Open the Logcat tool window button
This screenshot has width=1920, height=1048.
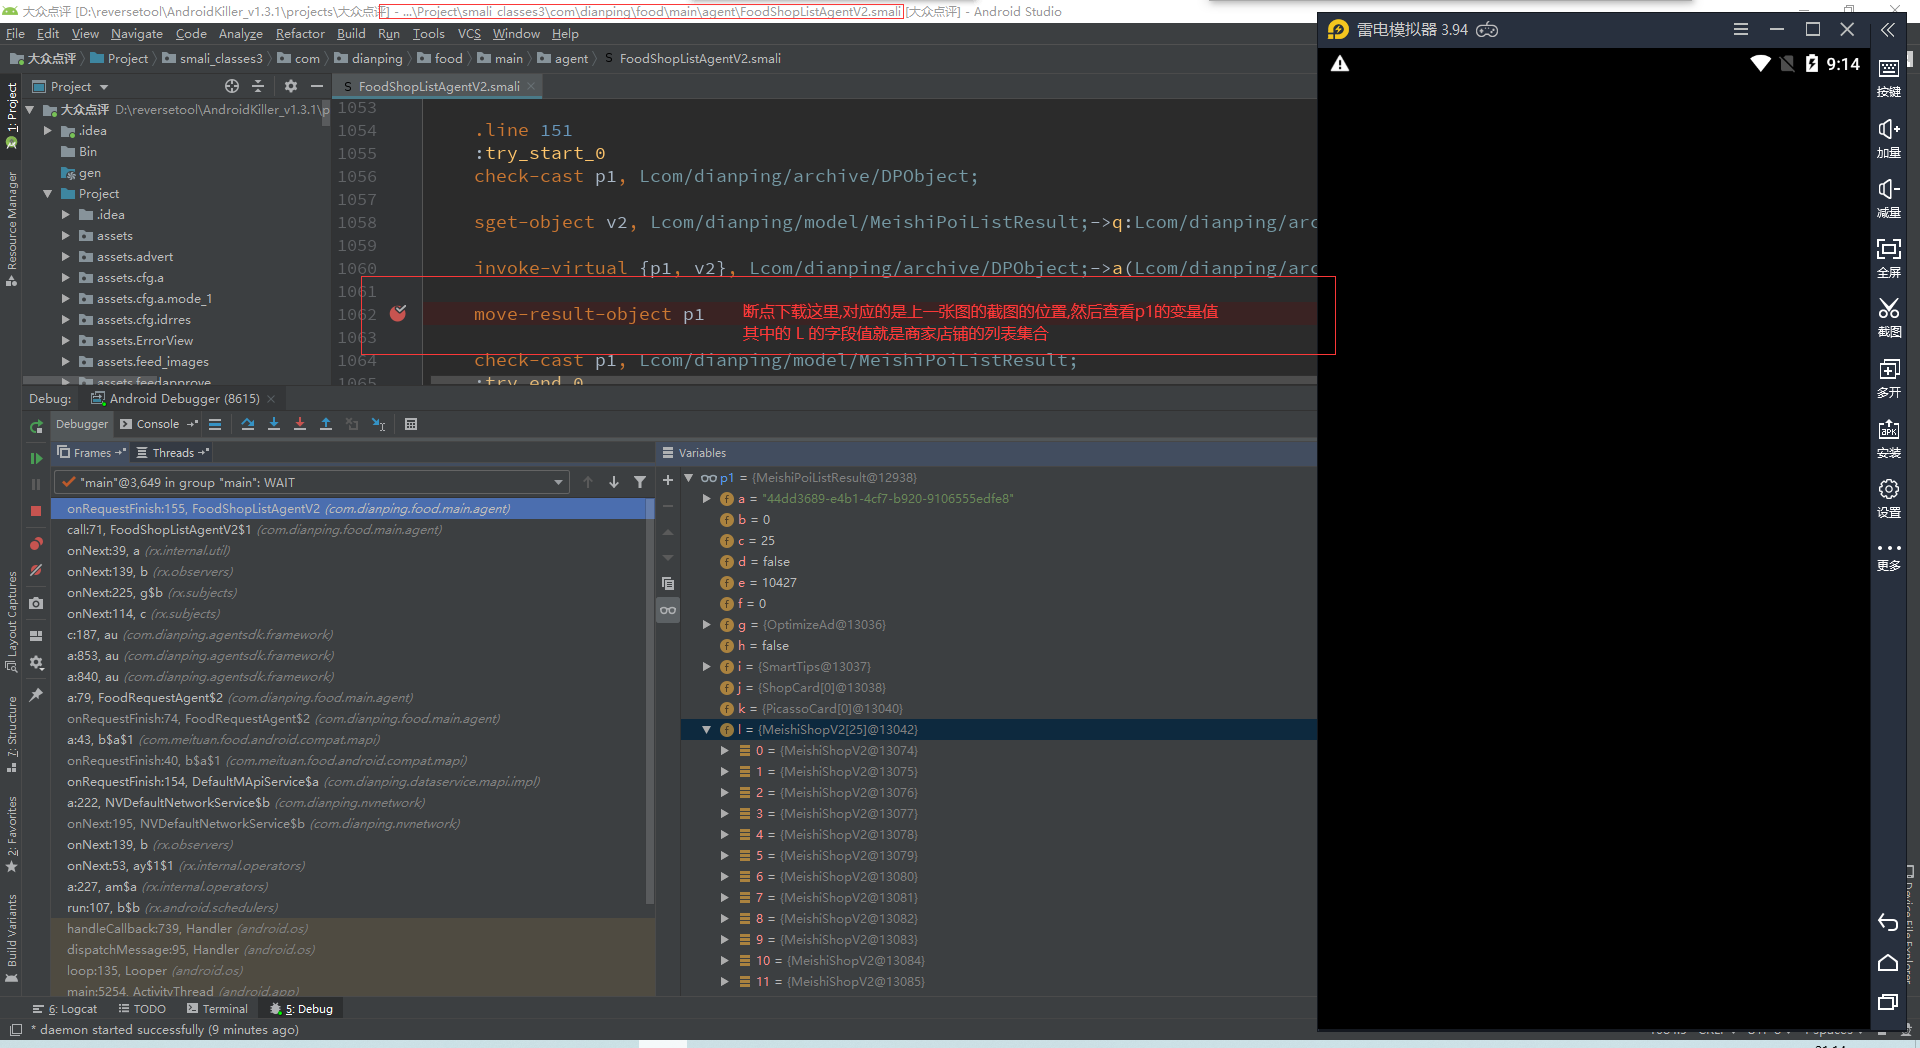tap(65, 1009)
